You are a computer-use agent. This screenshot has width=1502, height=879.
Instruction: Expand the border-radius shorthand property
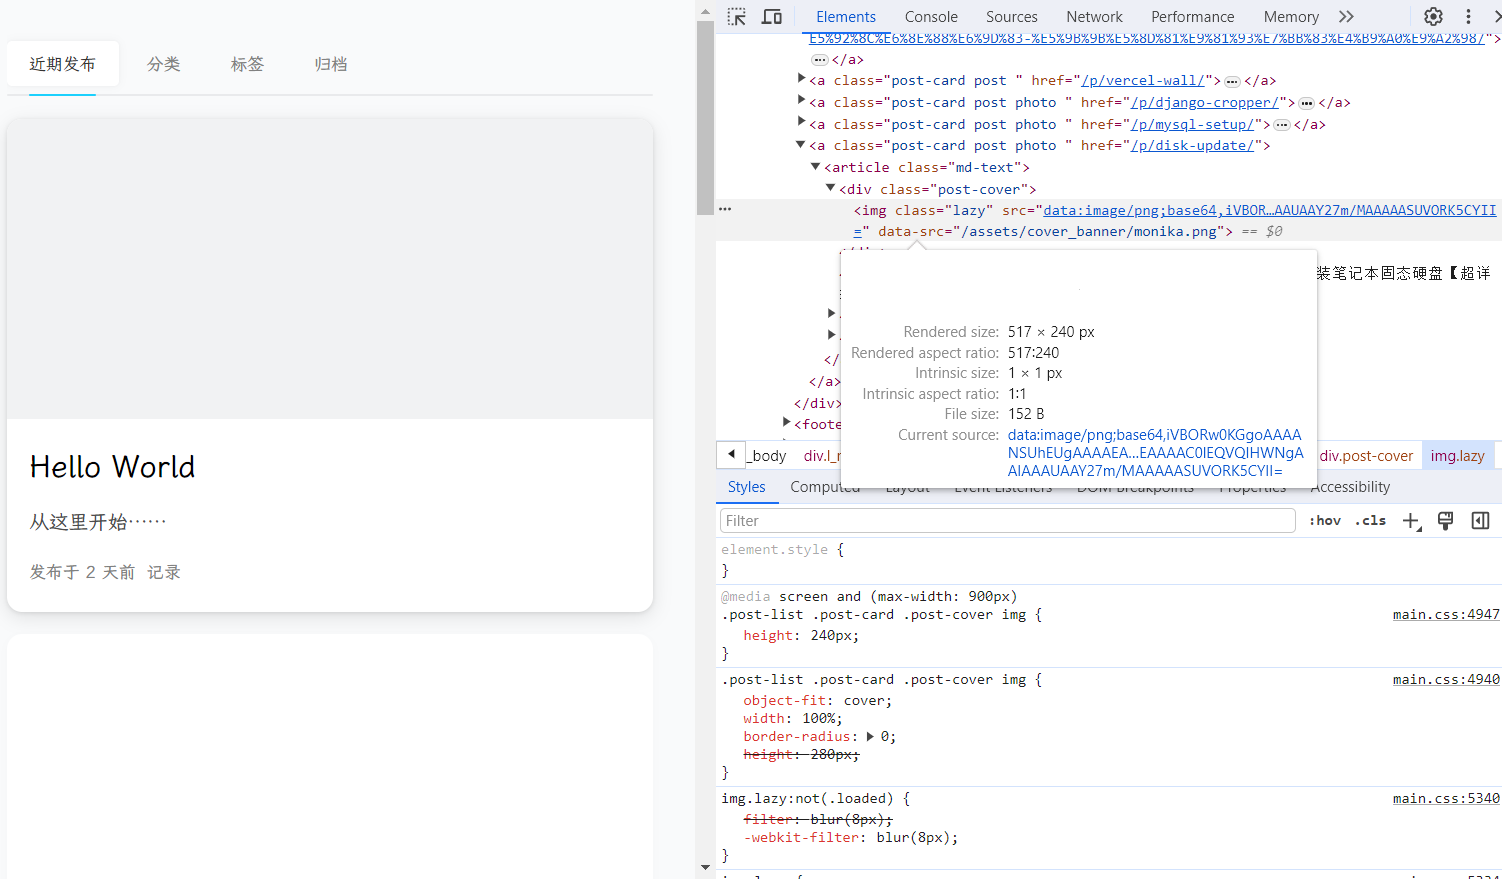(x=870, y=737)
